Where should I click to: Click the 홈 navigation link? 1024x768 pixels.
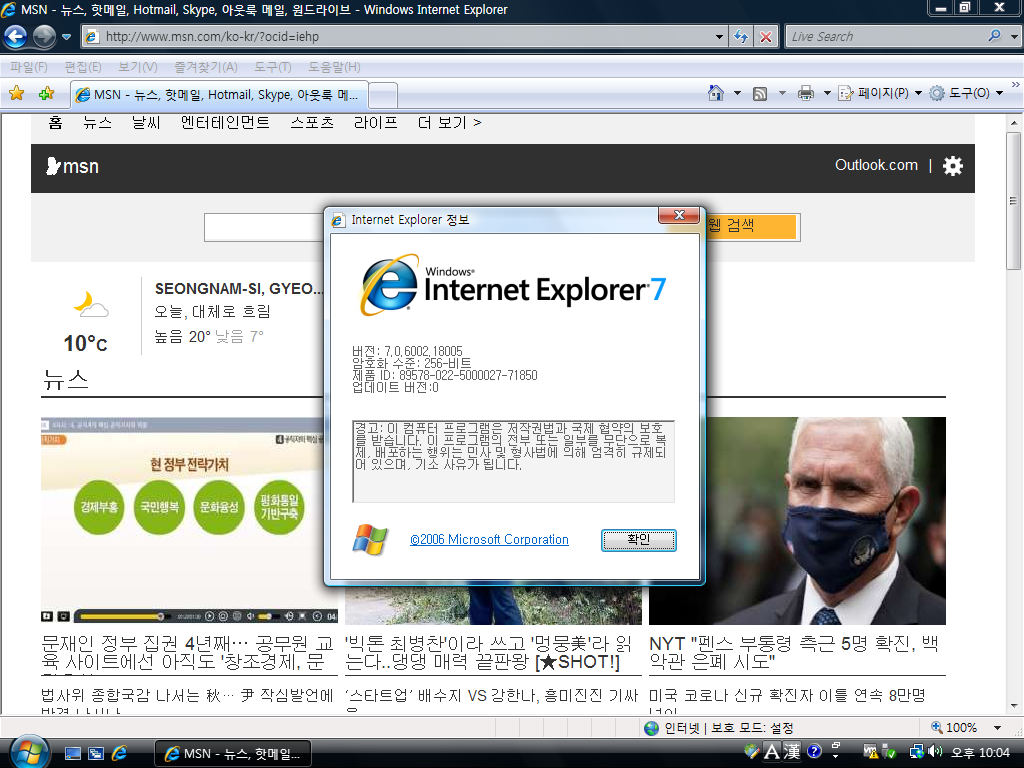point(55,122)
